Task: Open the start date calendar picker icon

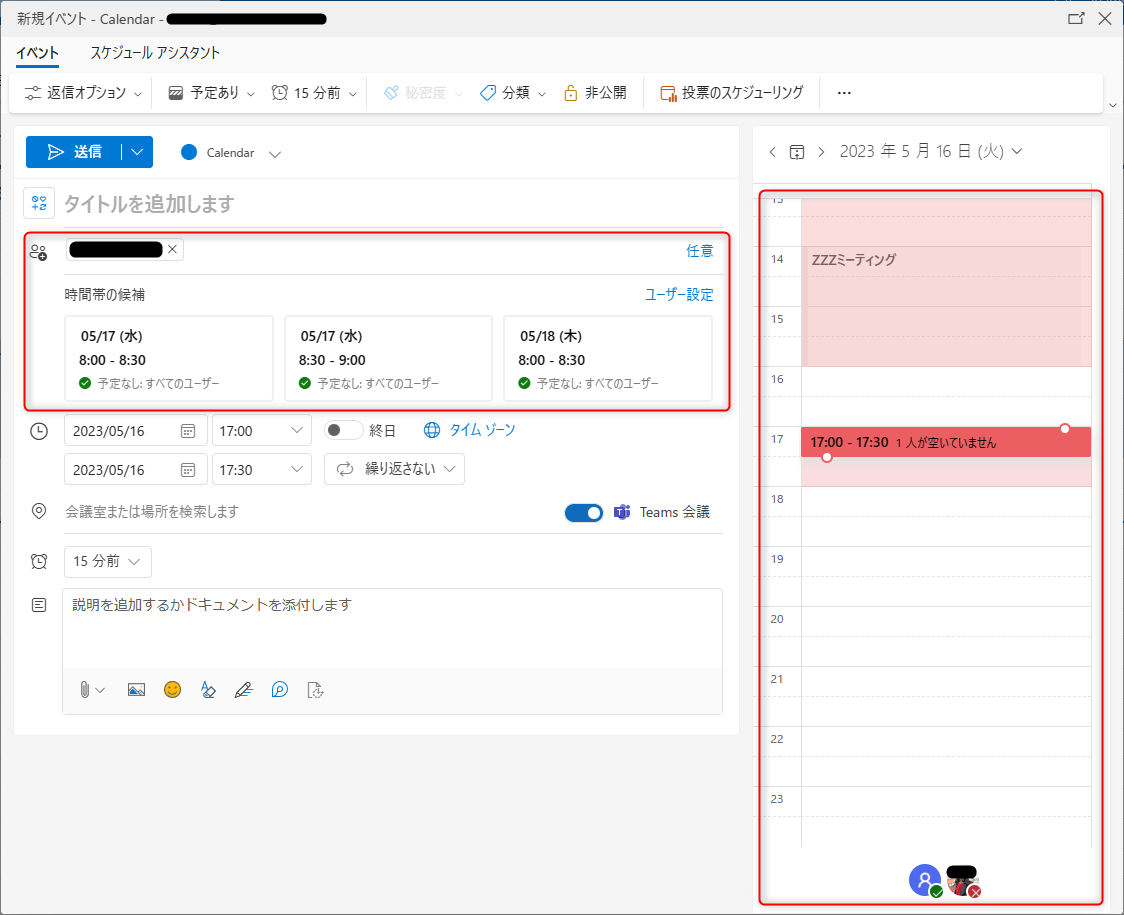Action: (x=188, y=431)
